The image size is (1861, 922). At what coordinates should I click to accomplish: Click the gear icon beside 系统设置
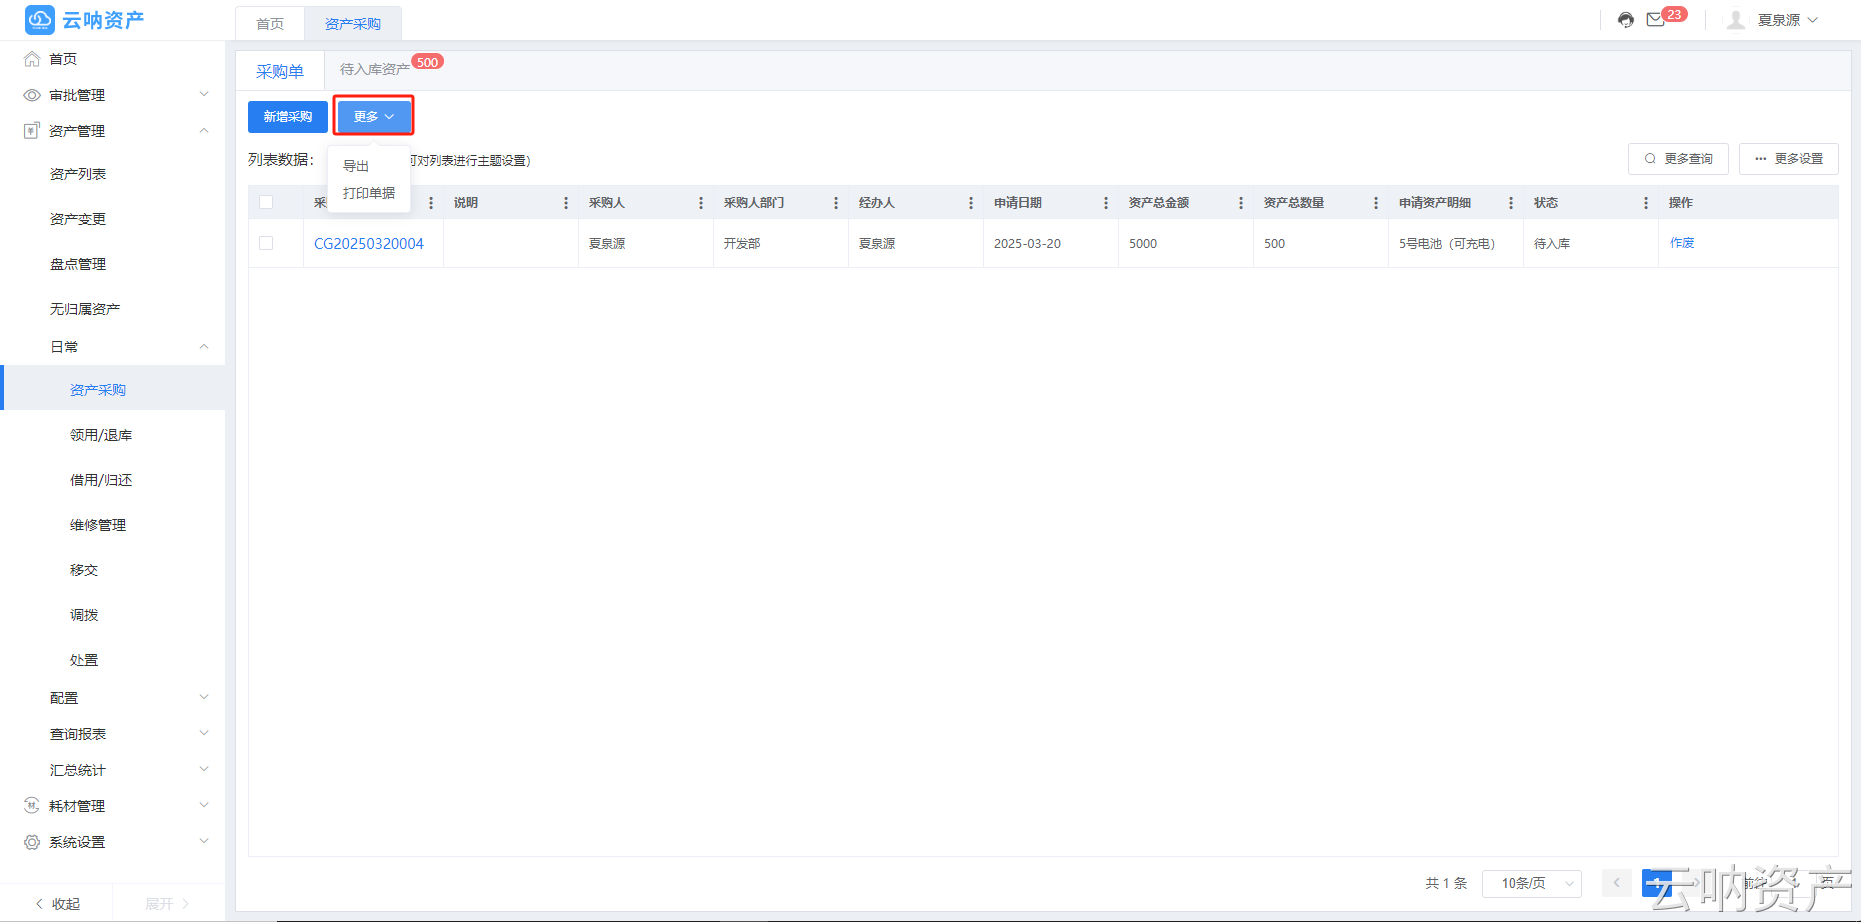pos(32,842)
